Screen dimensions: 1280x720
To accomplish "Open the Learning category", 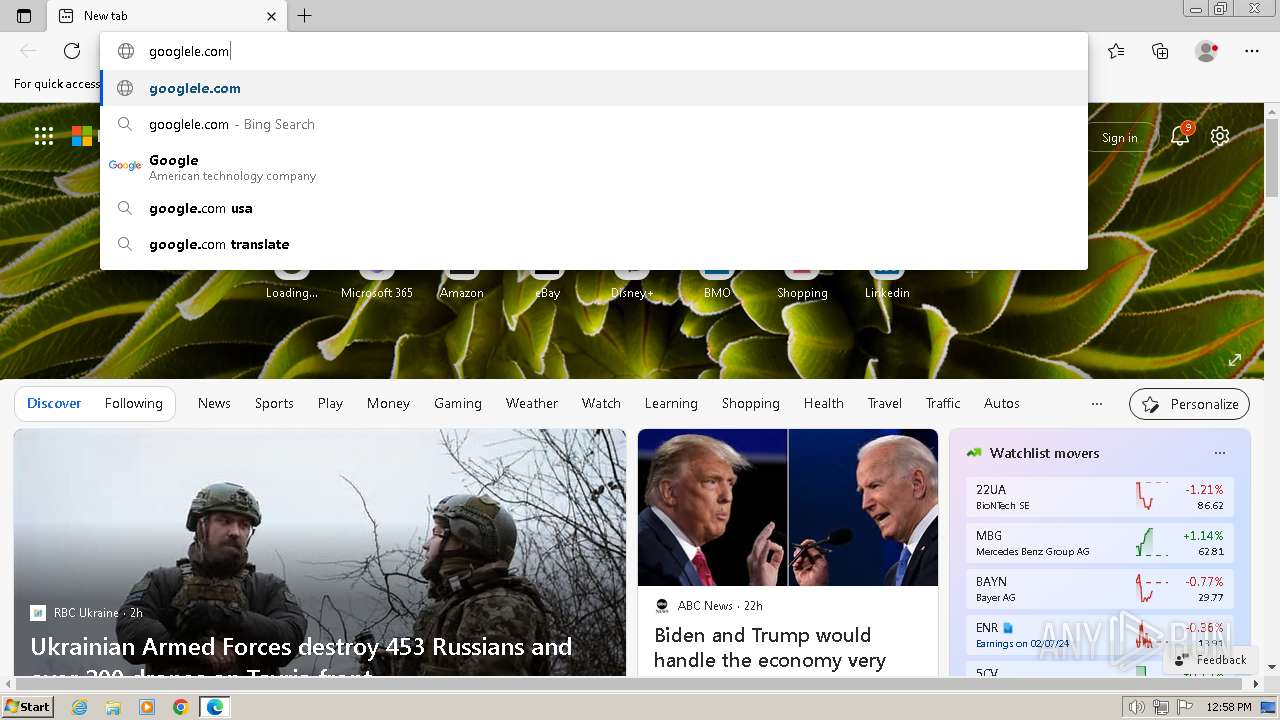I will [x=671, y=403].
